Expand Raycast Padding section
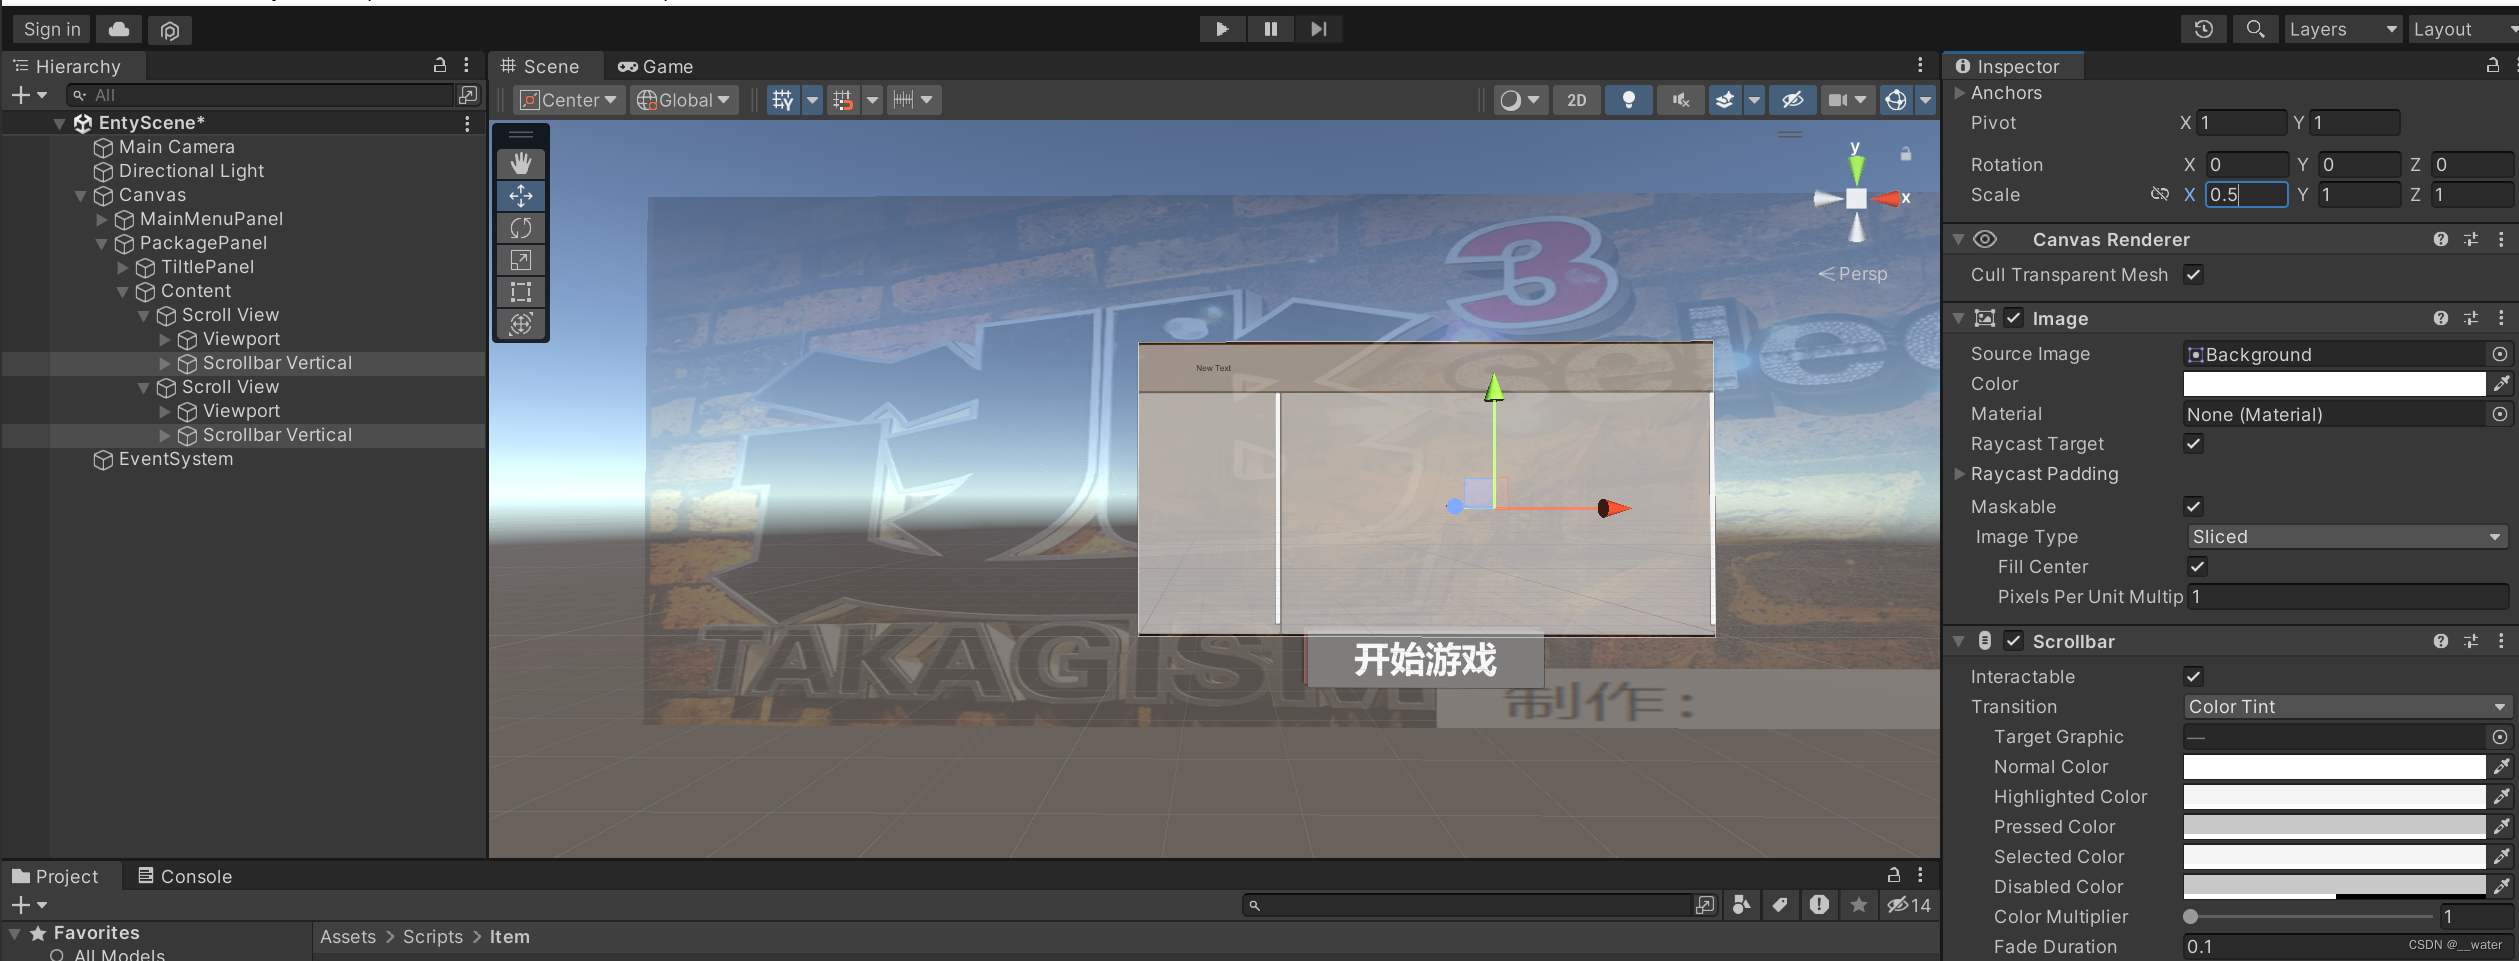2519x961 pixels. click(x=1960, y=474)
